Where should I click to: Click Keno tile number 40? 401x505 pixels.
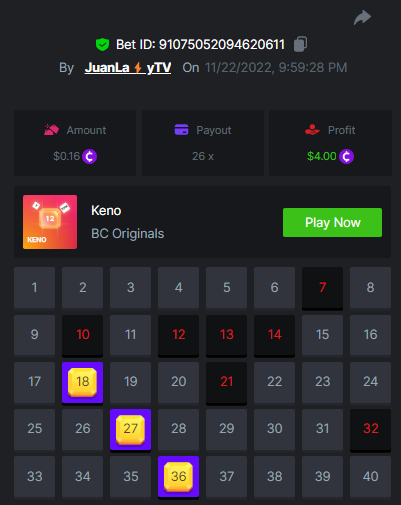[370, 477]
